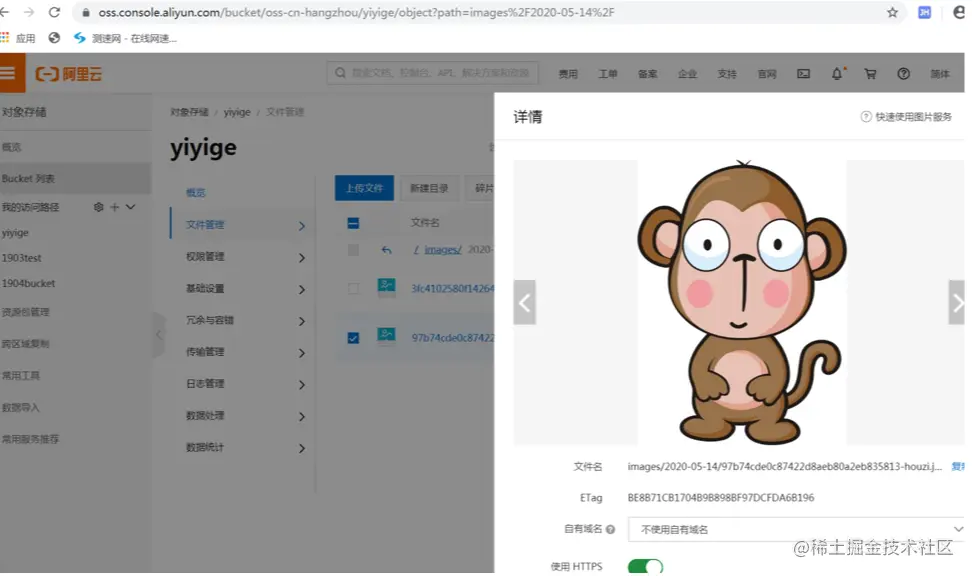Click the back arrow in the images/ row
972x576 pixels.
(x=386, y=250)
